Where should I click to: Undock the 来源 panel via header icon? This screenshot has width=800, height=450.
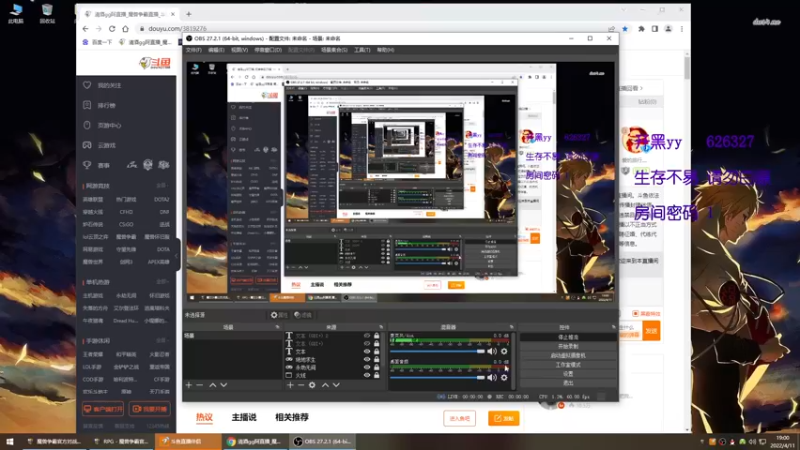click(x=381, y=327)
